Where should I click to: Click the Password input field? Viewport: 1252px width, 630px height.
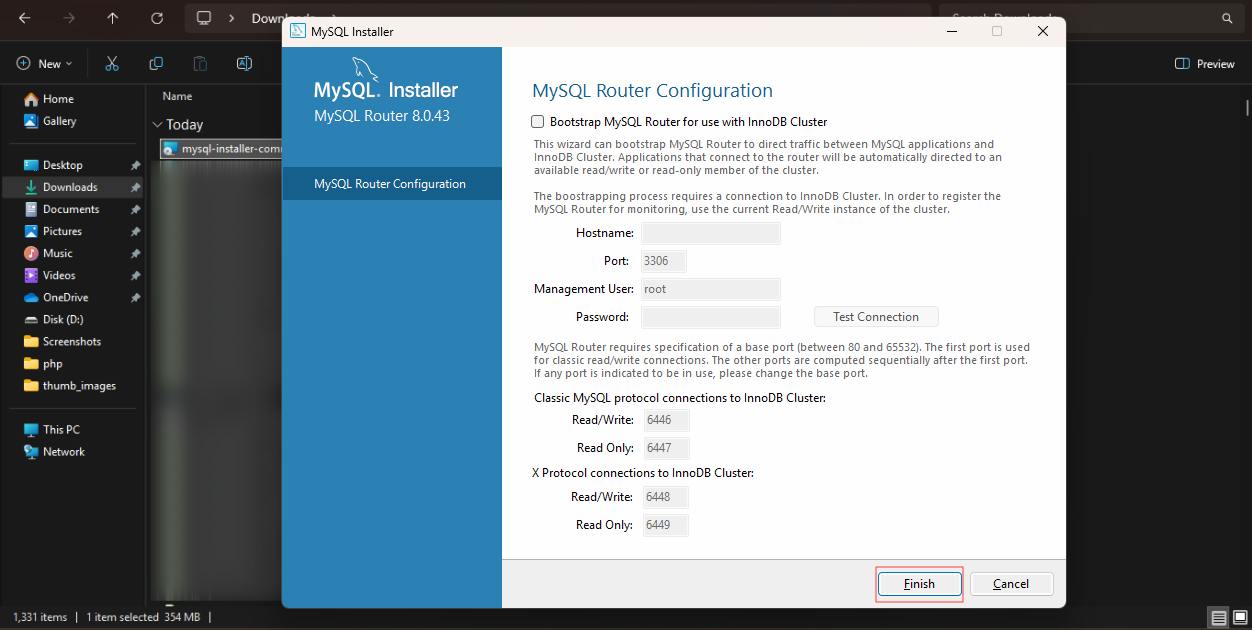[x=710, y=317]
